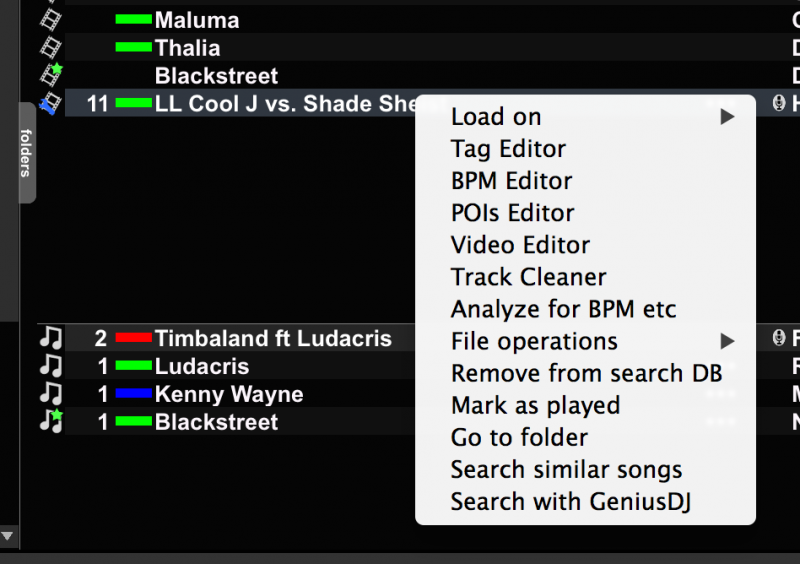Click the music note icon beside Timbaland ft Ludacris
Image resolution: width=800 pixels, height=564 pixels.
tap(51, 338)
